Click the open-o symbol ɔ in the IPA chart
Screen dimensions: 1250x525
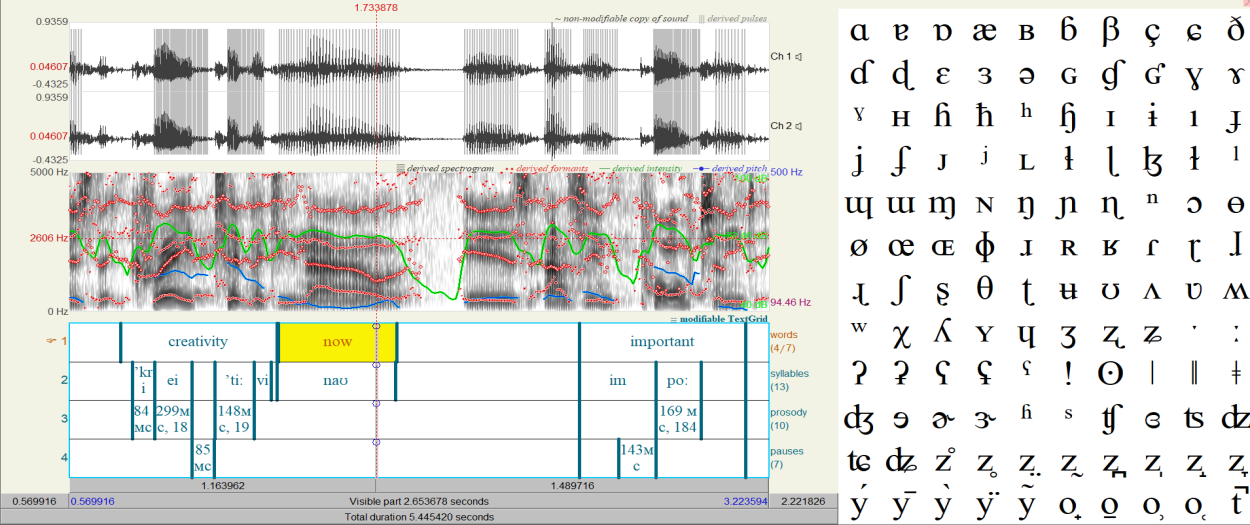click(x=1194, y=204)
